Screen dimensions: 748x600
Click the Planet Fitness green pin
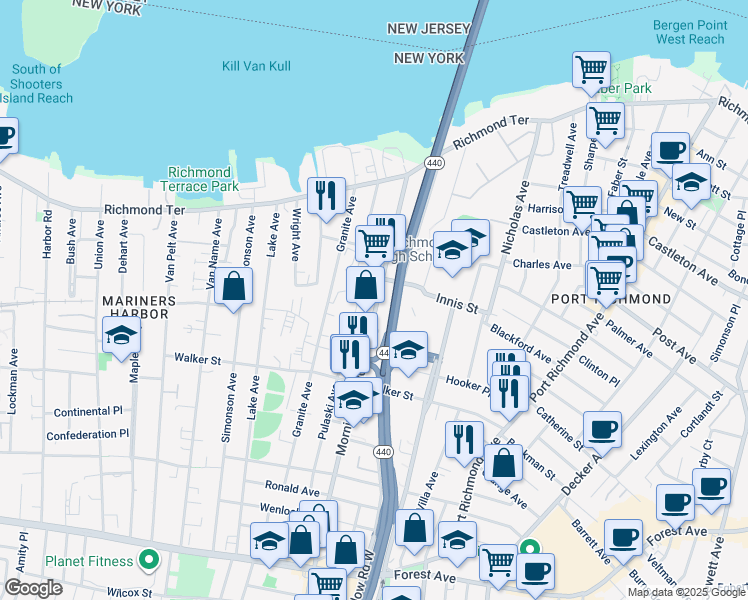[149, 559]
